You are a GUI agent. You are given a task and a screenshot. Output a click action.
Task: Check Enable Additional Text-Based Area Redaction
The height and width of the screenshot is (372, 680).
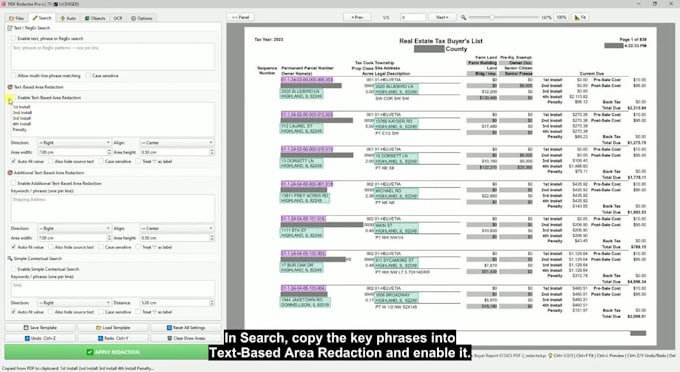(x=13, y=183)
